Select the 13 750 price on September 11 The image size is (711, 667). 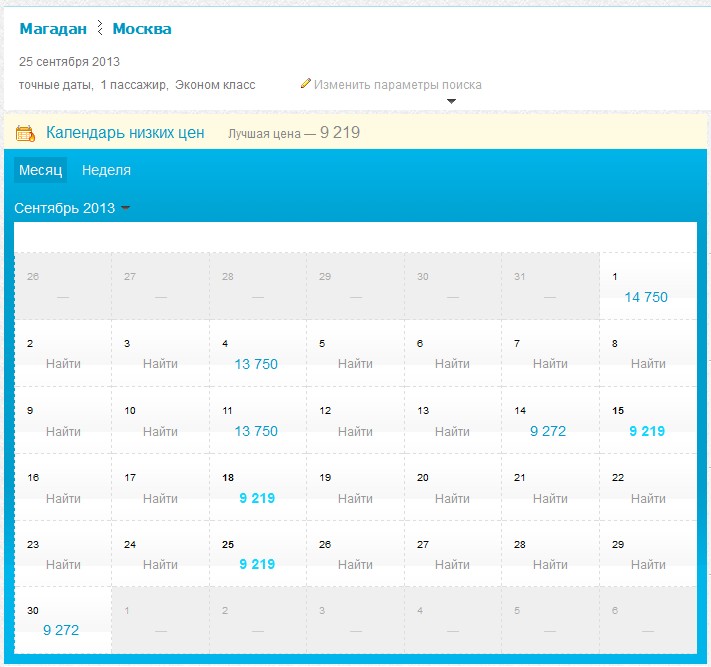point(256,431)
